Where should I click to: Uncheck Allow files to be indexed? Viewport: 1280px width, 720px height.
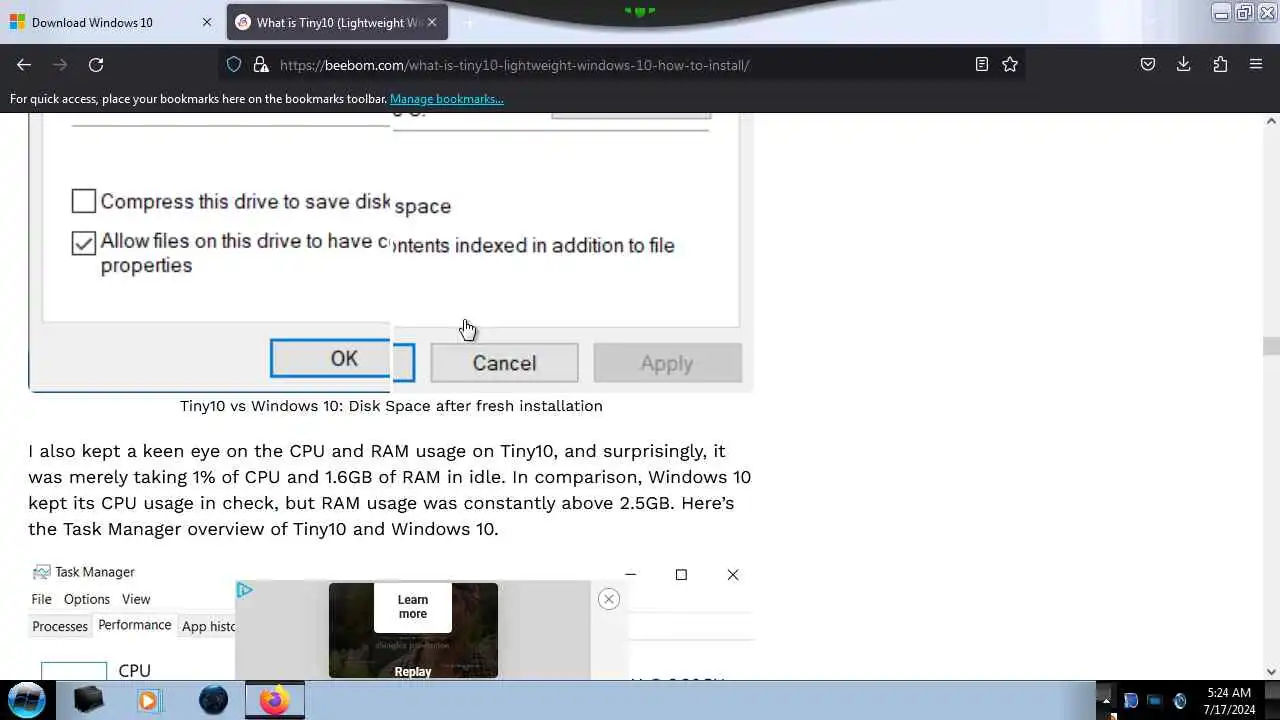click(x=84, y=243)
